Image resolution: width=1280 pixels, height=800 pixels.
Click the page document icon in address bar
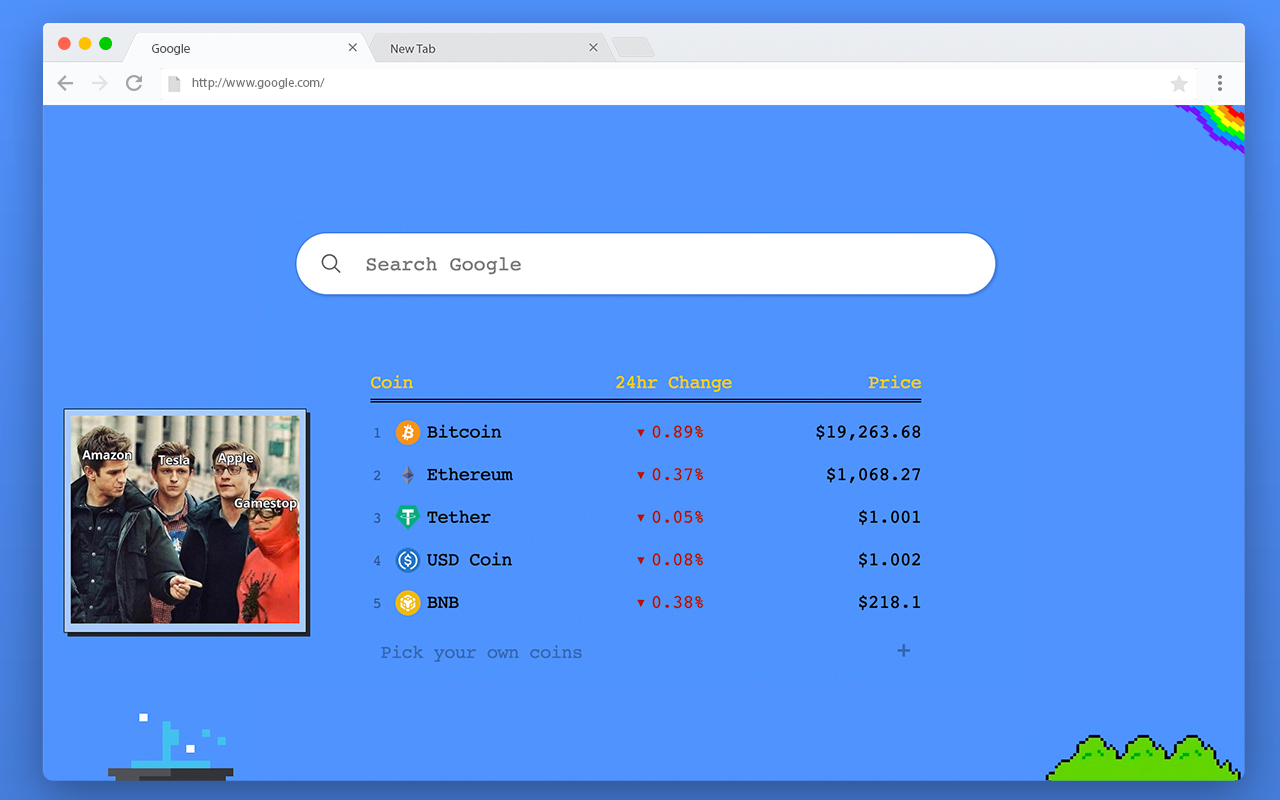pyautogui.click(x=174, y=83)
